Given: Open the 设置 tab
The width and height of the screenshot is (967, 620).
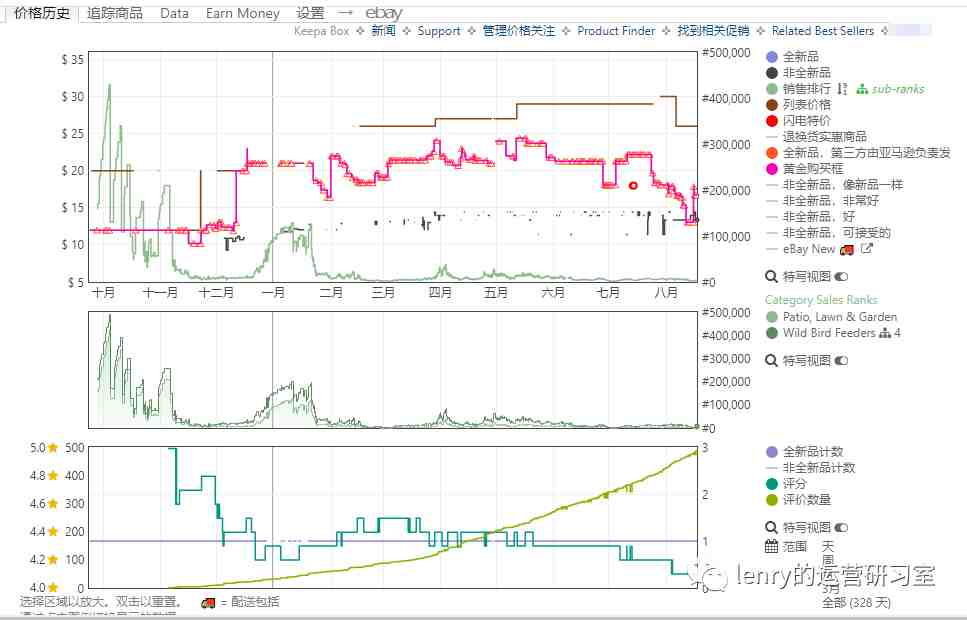Looking at the screenshot, I should pyautogui.click(x=310, y=13).
